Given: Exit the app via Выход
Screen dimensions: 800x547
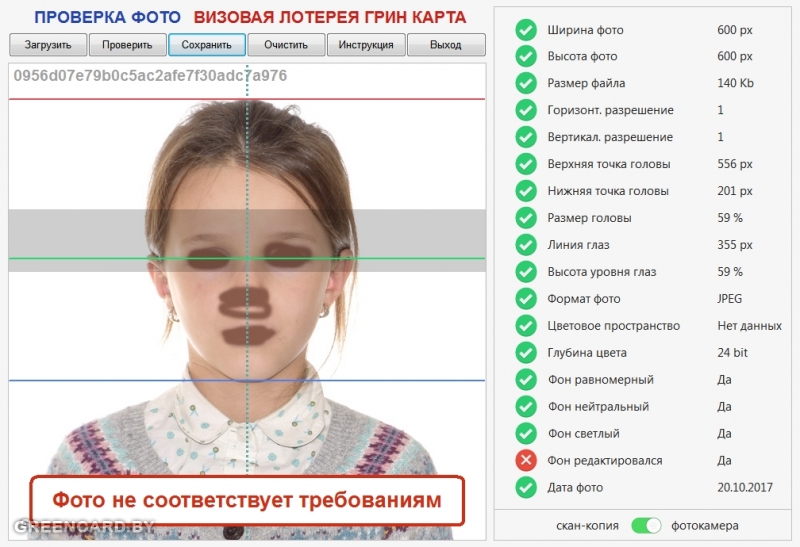Looking at the screenshot, I should (x=446, y=45).
